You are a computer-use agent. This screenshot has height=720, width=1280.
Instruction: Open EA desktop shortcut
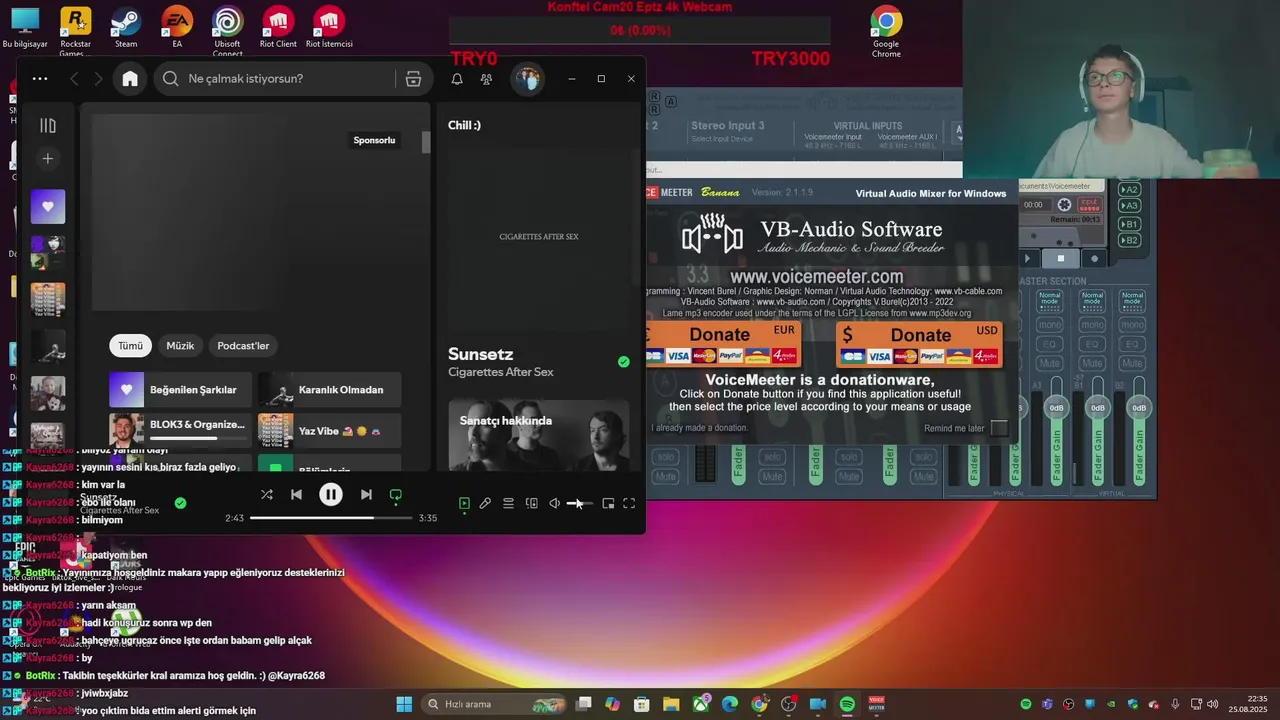pyautogui.click(x=177, y=28)
